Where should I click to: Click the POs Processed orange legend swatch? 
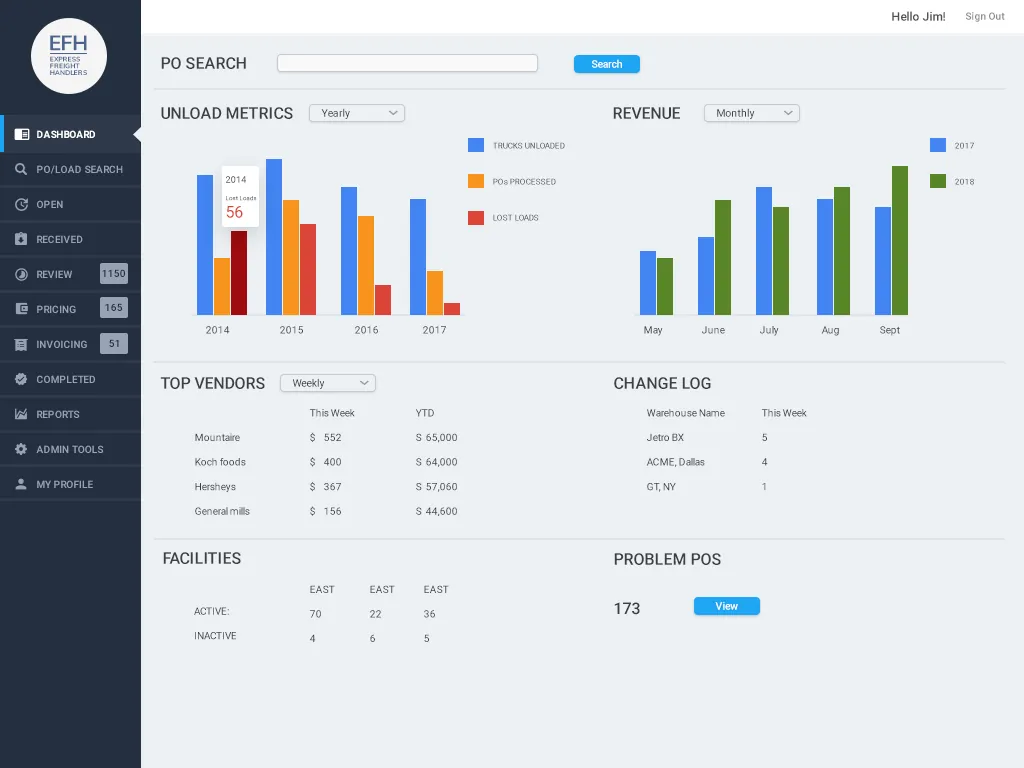pos(476,181)
